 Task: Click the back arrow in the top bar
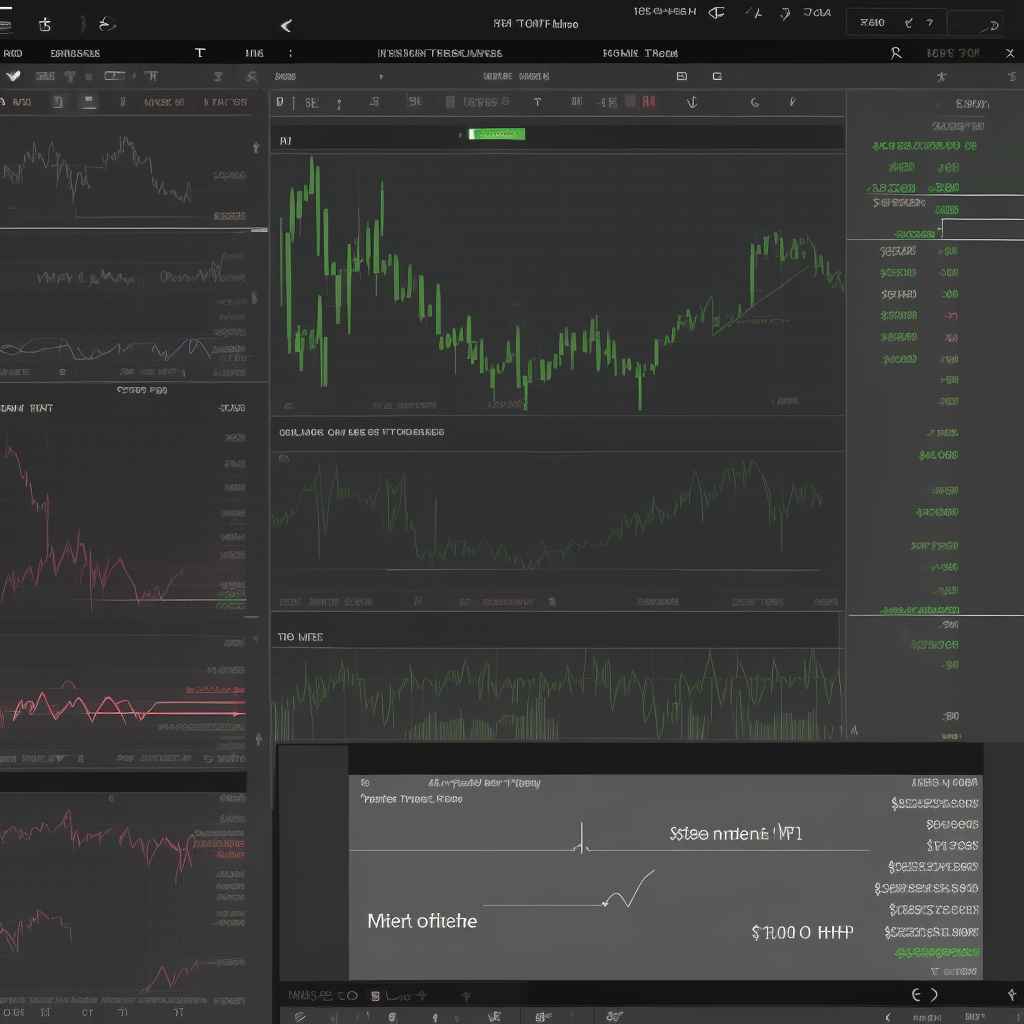[x=286, y=26]
